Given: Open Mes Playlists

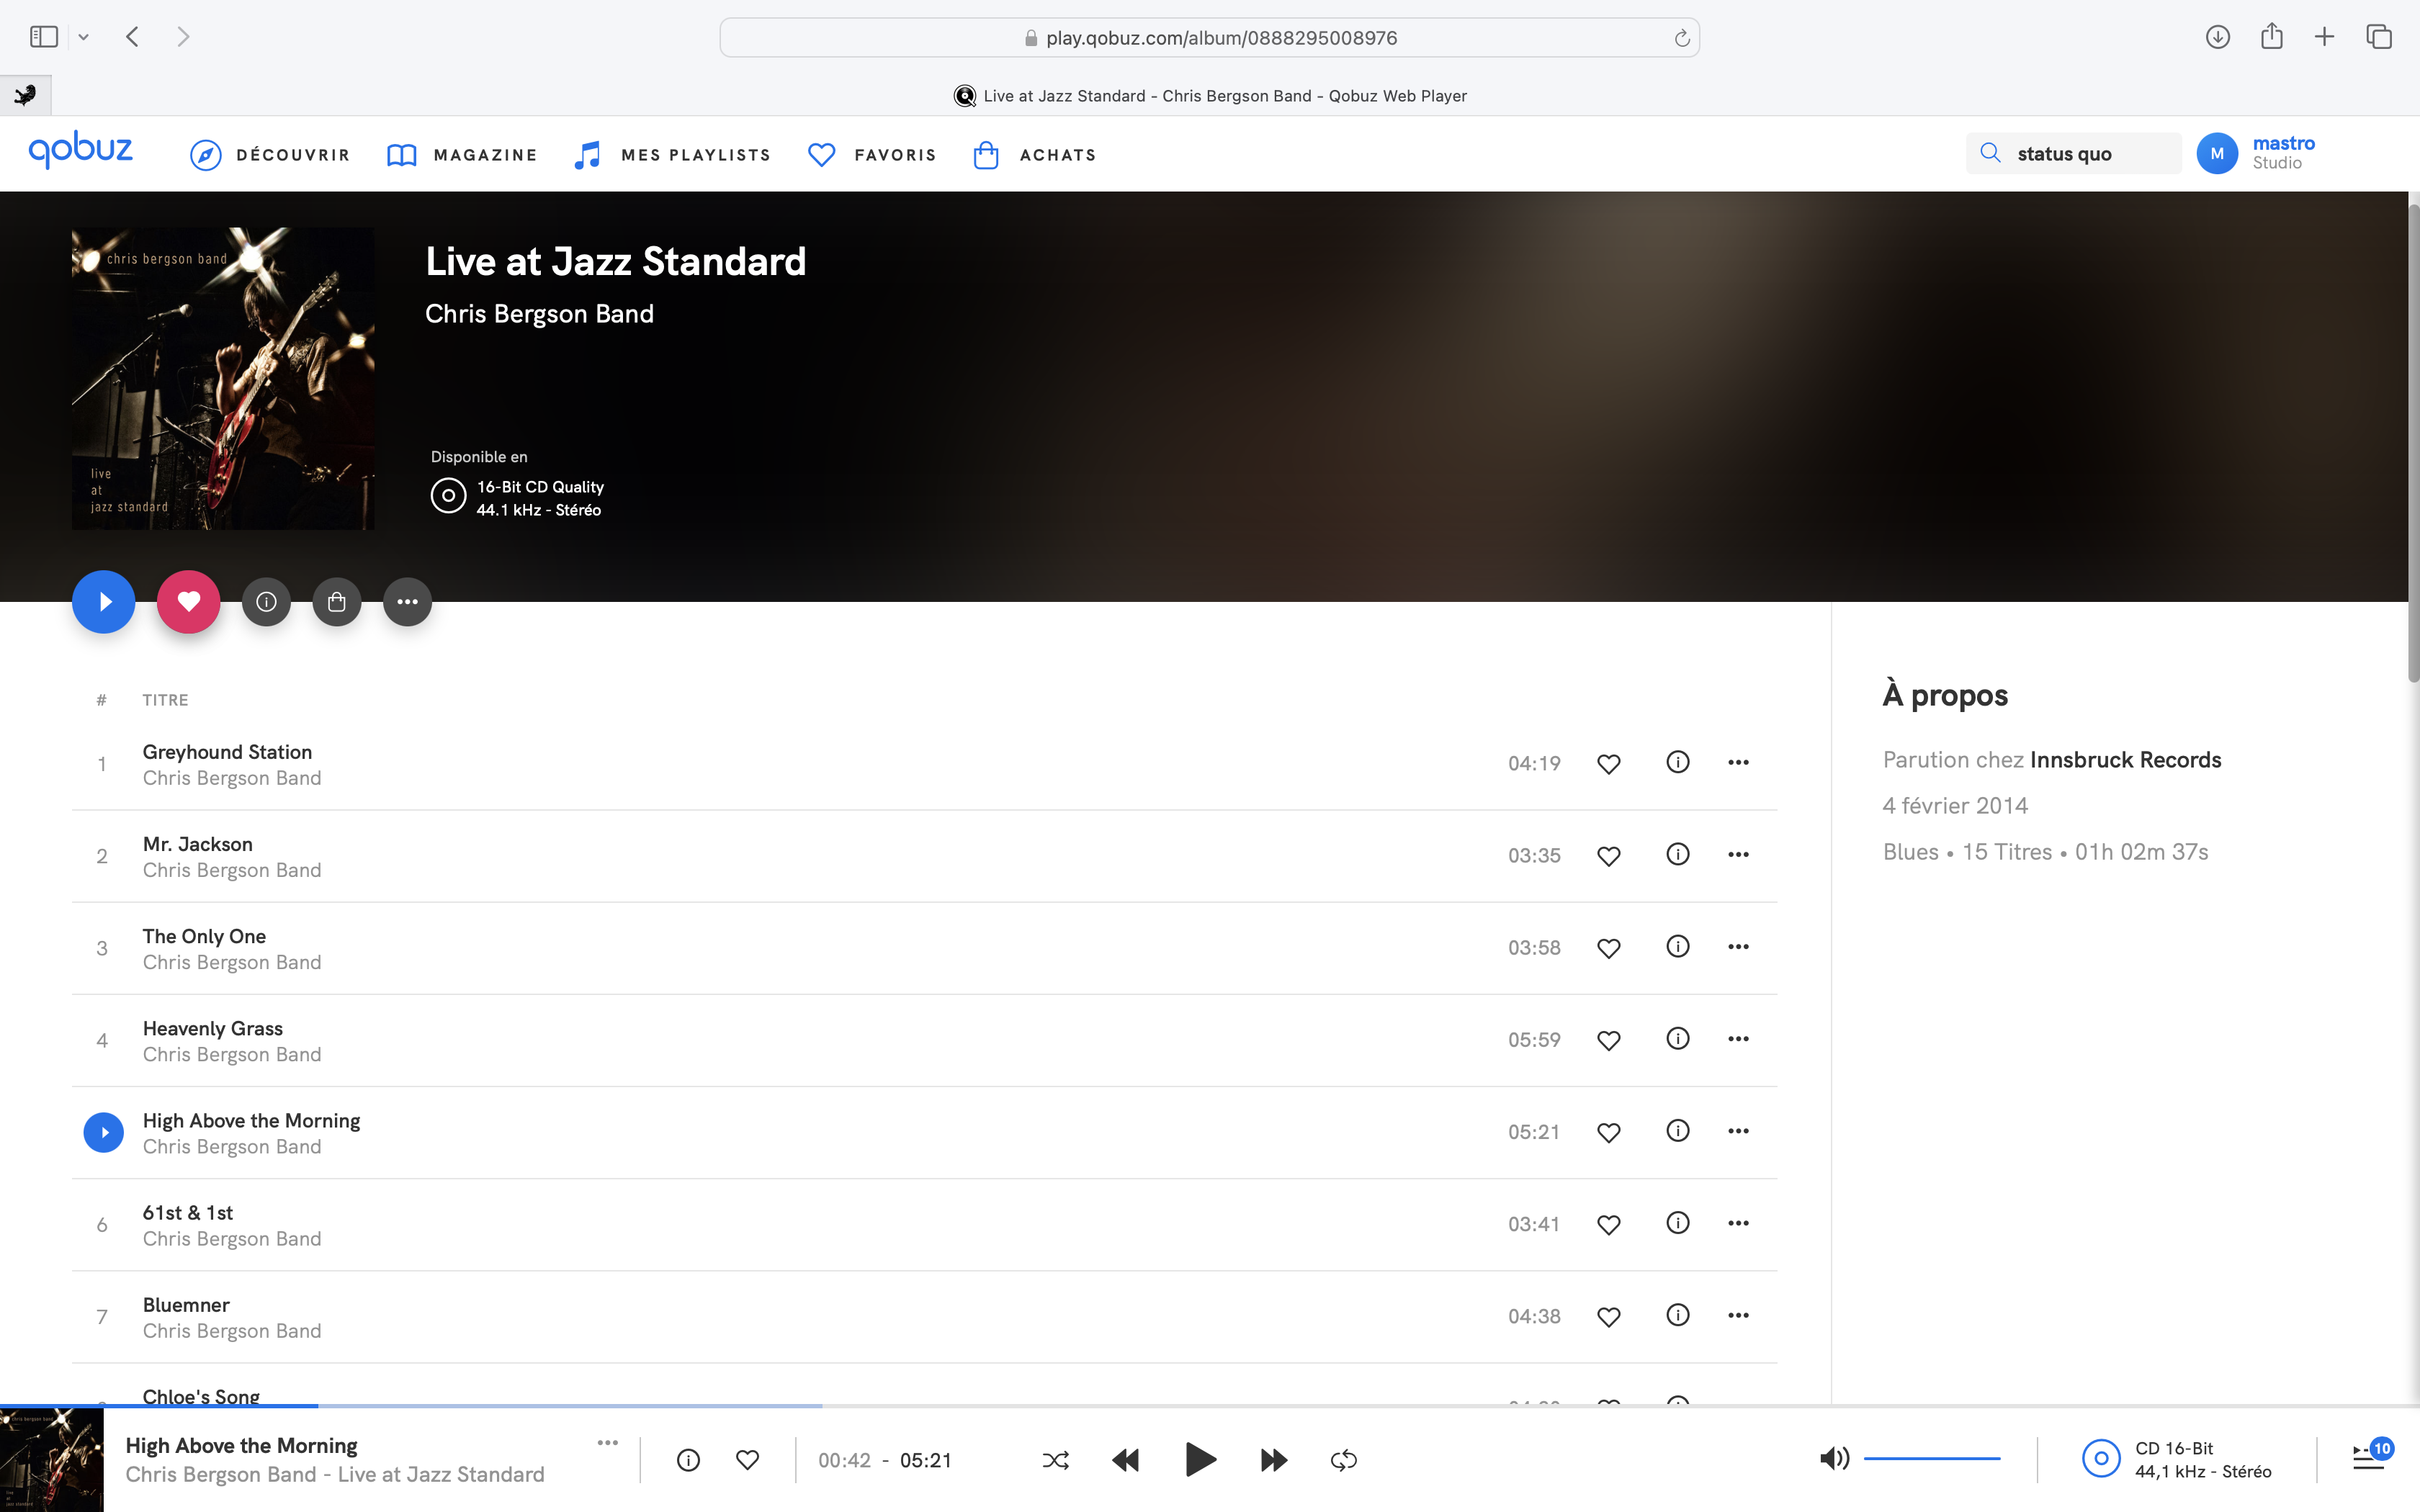Looking at the screenshot, I should pos(672,155).
